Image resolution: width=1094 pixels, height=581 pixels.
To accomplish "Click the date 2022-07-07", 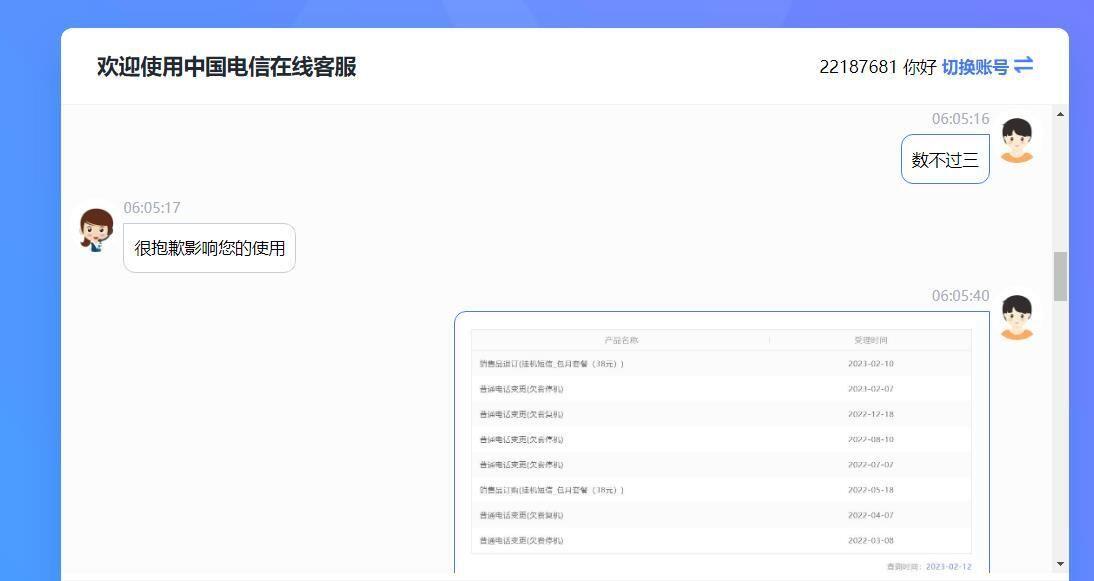I will coord(871,465).
